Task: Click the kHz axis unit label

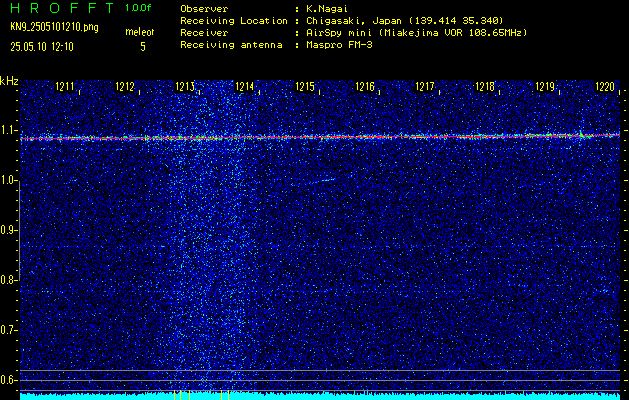Action: pyautogui.click(x=9, y=81)
